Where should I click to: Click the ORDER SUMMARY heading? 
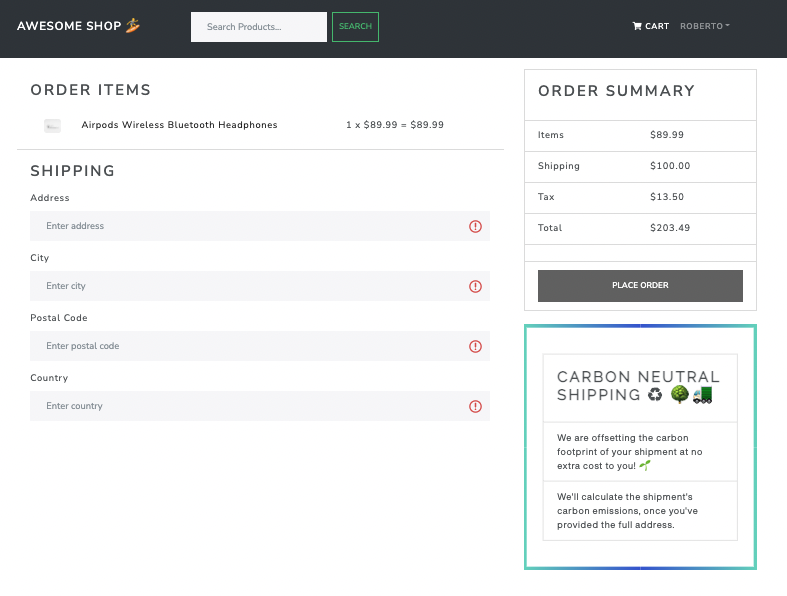[616, 91]
